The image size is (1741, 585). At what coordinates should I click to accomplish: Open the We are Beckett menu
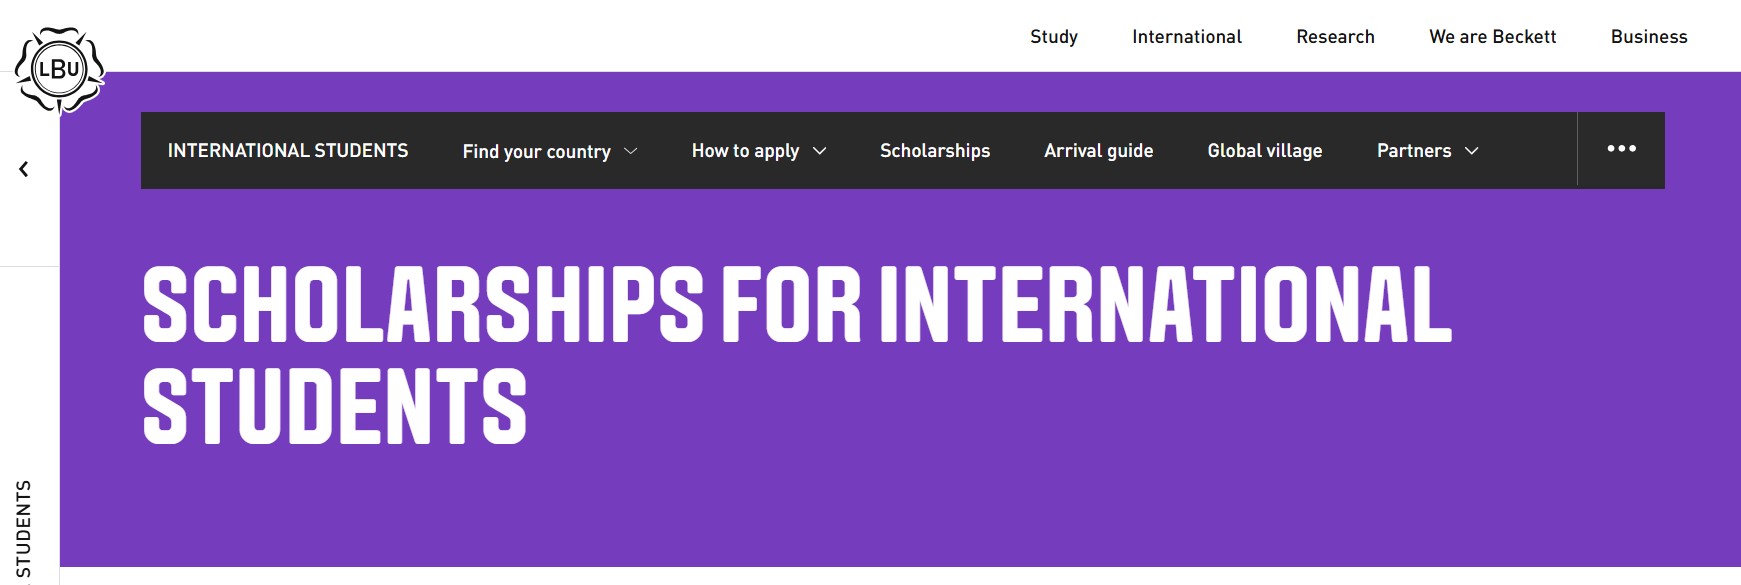coord(1492,37)
